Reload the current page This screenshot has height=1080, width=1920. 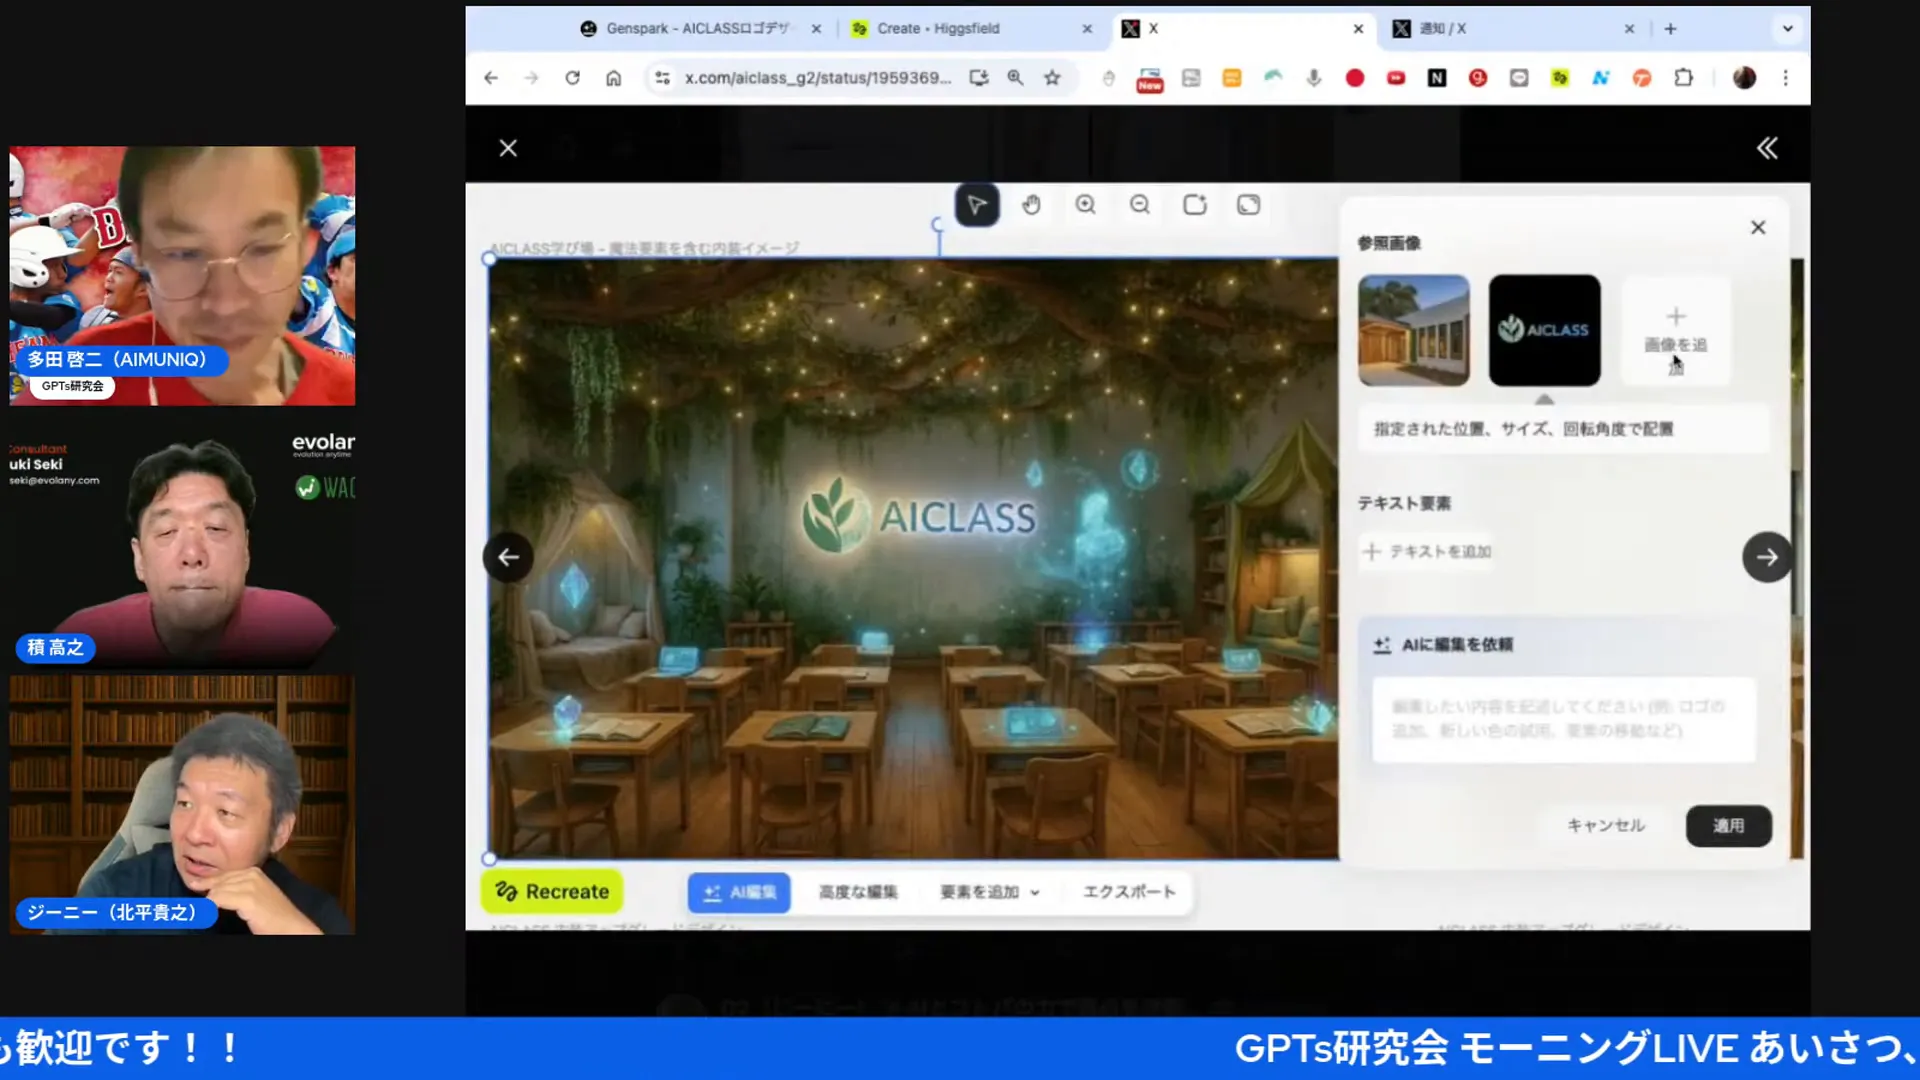point(572,78)
